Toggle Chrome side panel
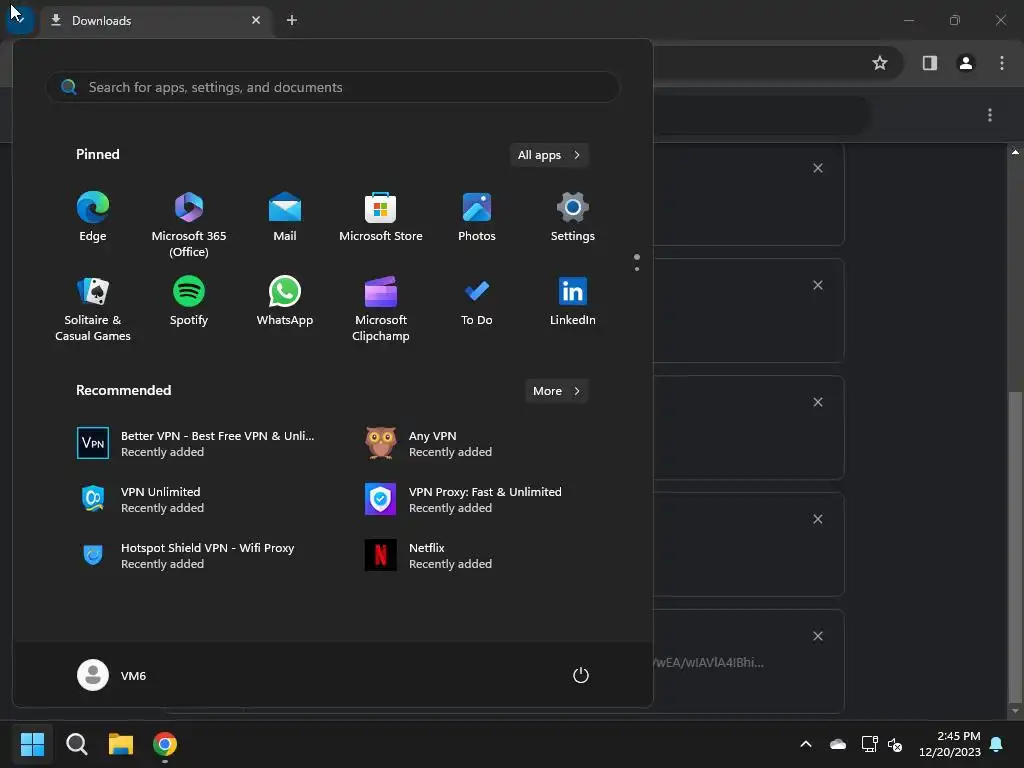 point(930,63)
